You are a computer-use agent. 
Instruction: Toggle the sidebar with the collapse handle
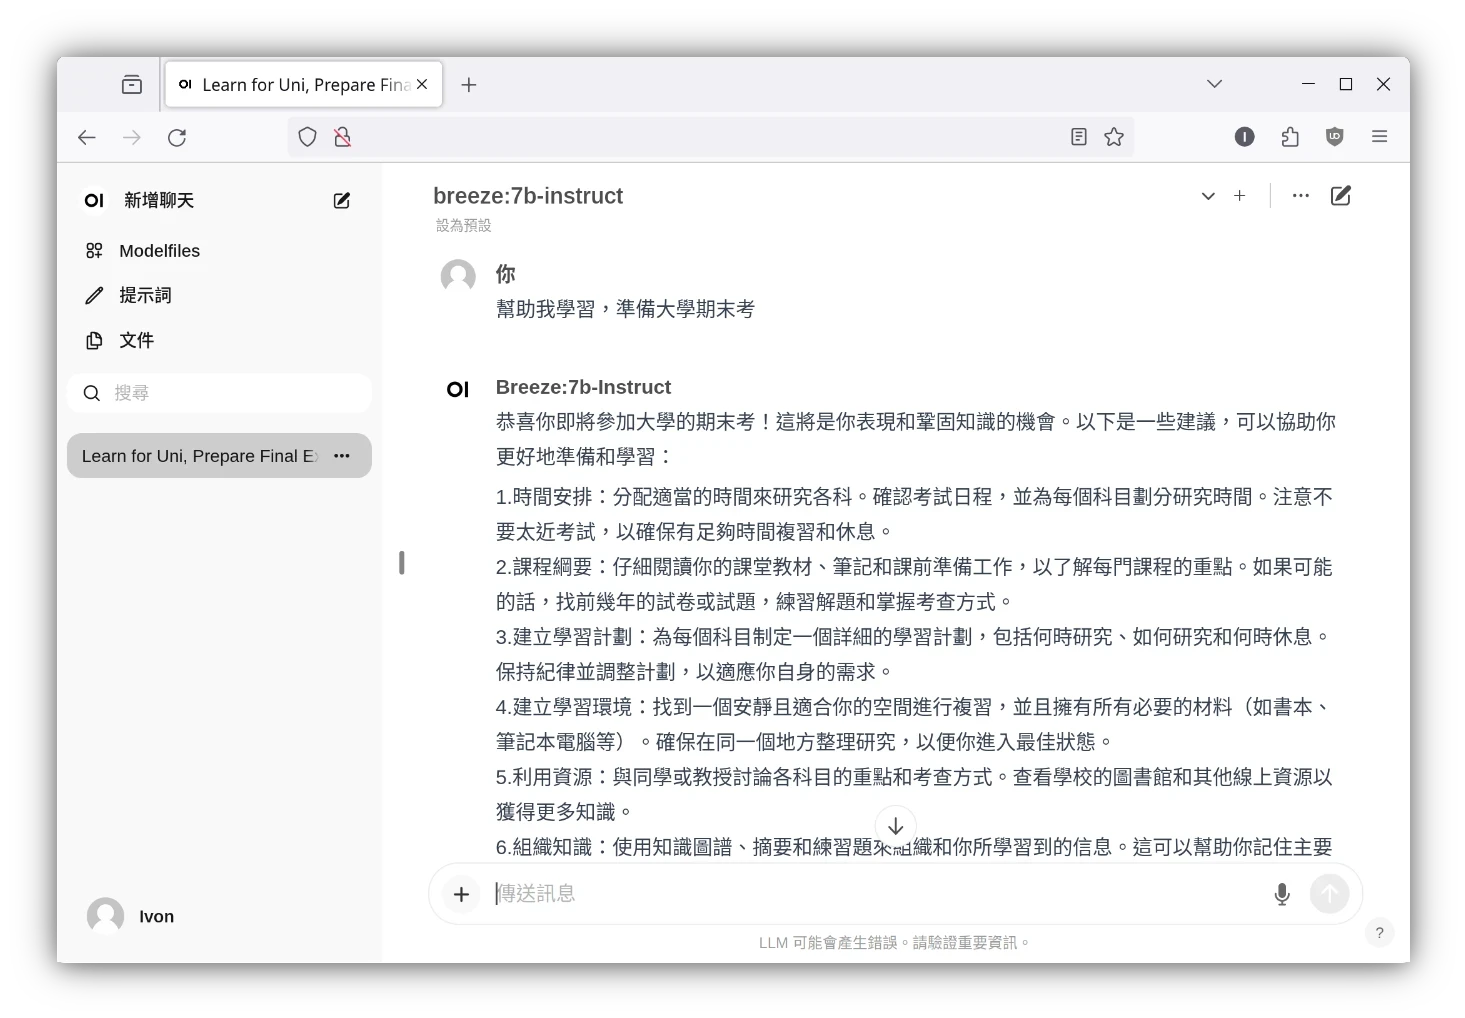(402, 563)
